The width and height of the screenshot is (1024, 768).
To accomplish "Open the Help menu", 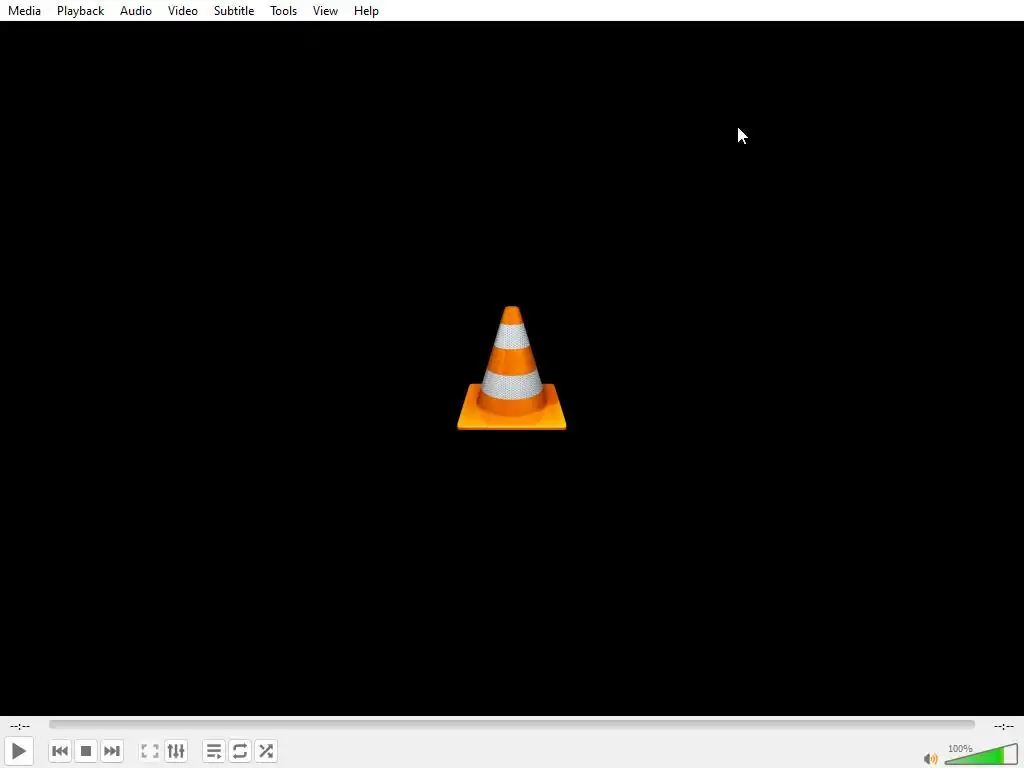I will [366, 10].
